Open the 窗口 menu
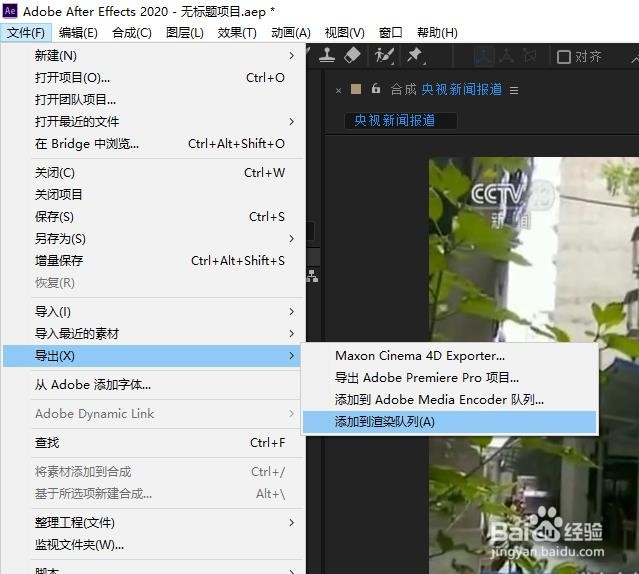 tap(390, 33)
